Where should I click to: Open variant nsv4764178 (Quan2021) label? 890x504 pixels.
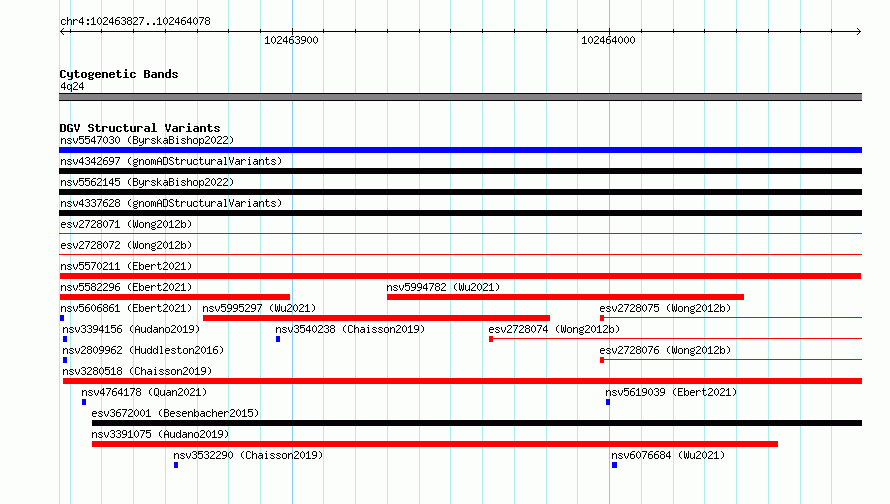click(144, 392)
